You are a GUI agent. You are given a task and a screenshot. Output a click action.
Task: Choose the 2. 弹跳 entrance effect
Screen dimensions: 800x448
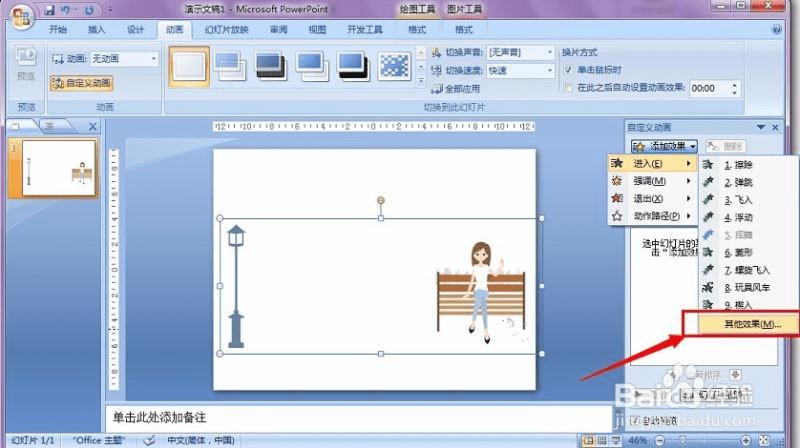click(x=748, y=182)
